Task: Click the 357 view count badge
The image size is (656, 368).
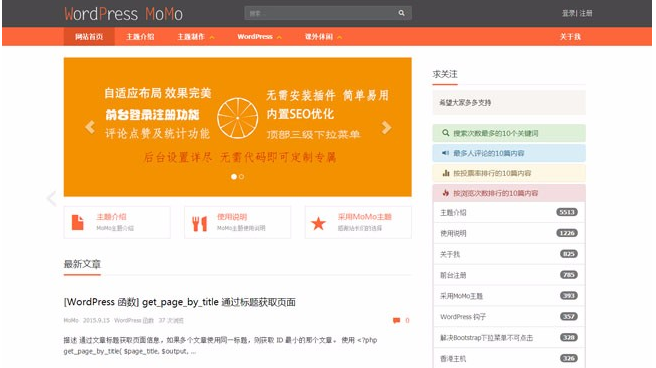Action: [x=569, y=317]
